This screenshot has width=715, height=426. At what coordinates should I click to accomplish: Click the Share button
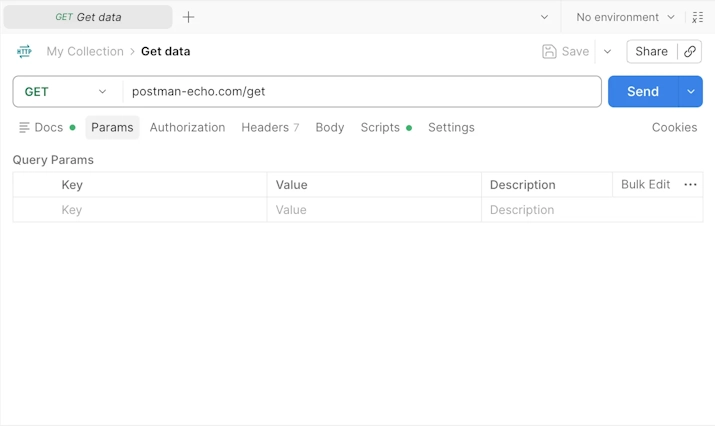(651, 51)
